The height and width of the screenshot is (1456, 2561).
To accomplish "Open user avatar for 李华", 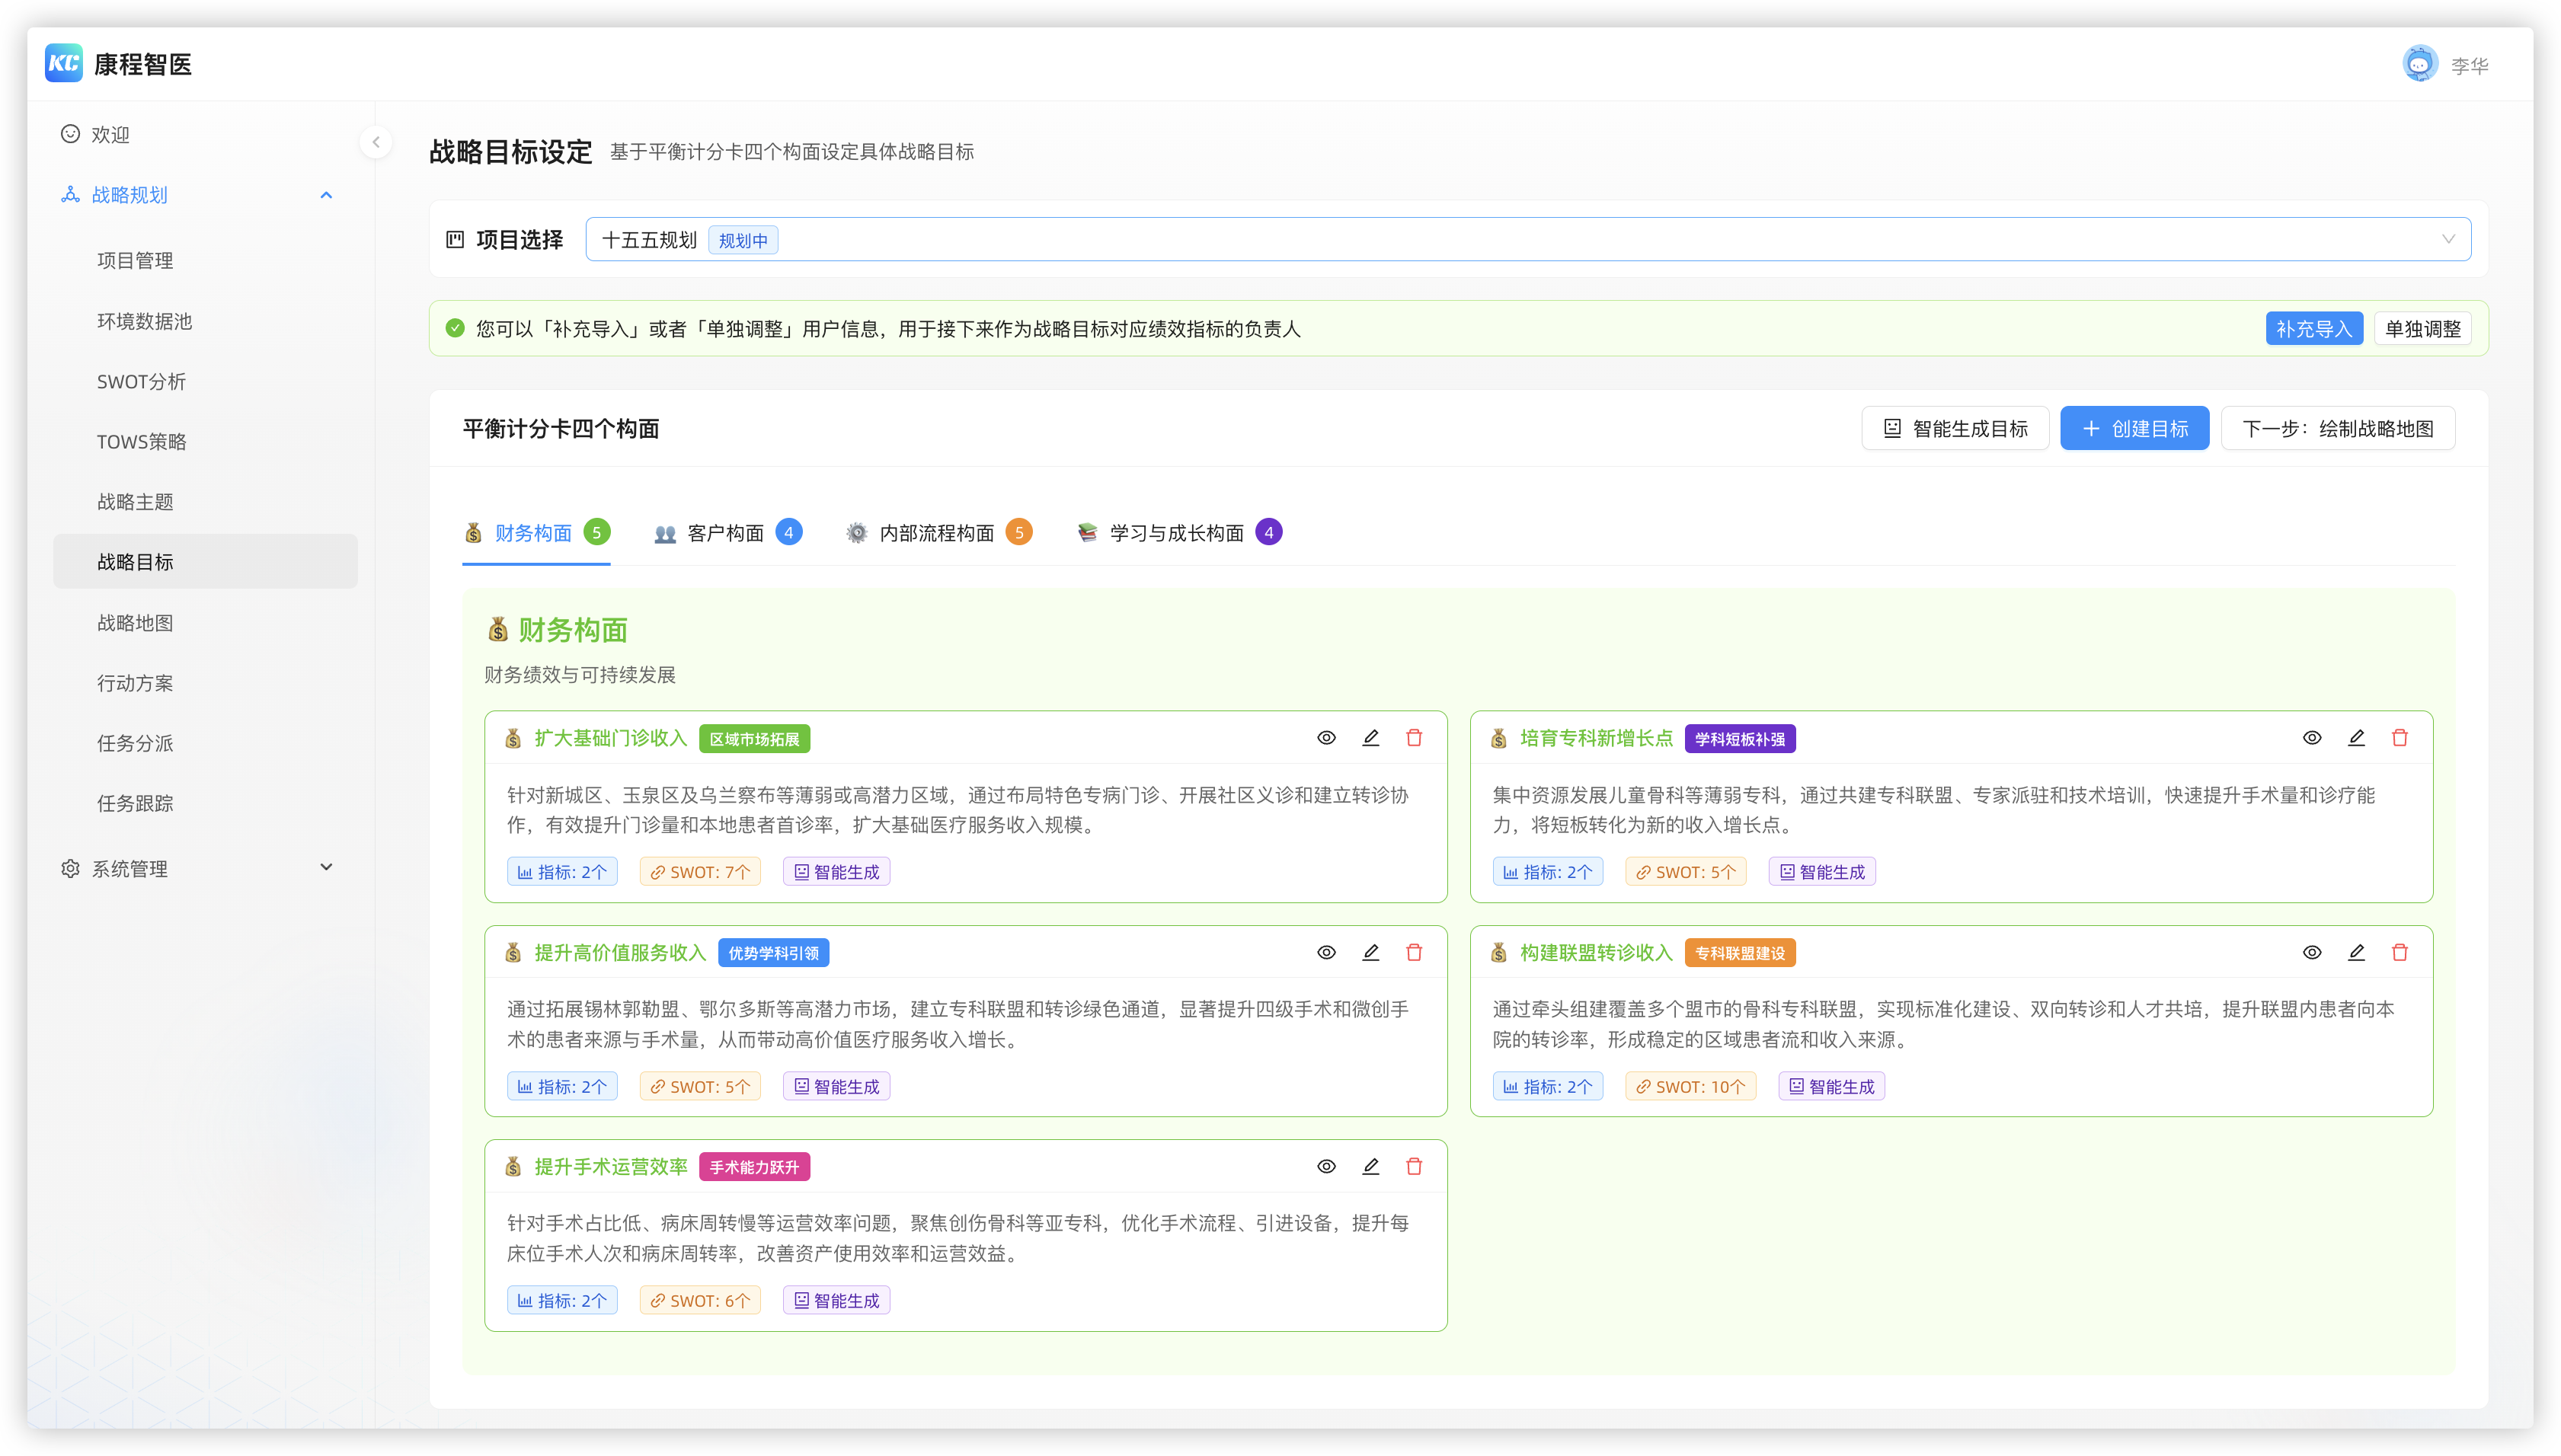I will (2419, 64).
